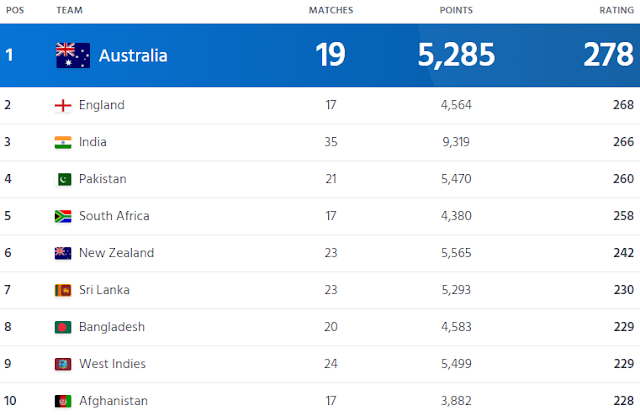Viewport: 640px width, 416px height.
Task: Click the Afghanistan flag icon
Action: tap(63, 401)
